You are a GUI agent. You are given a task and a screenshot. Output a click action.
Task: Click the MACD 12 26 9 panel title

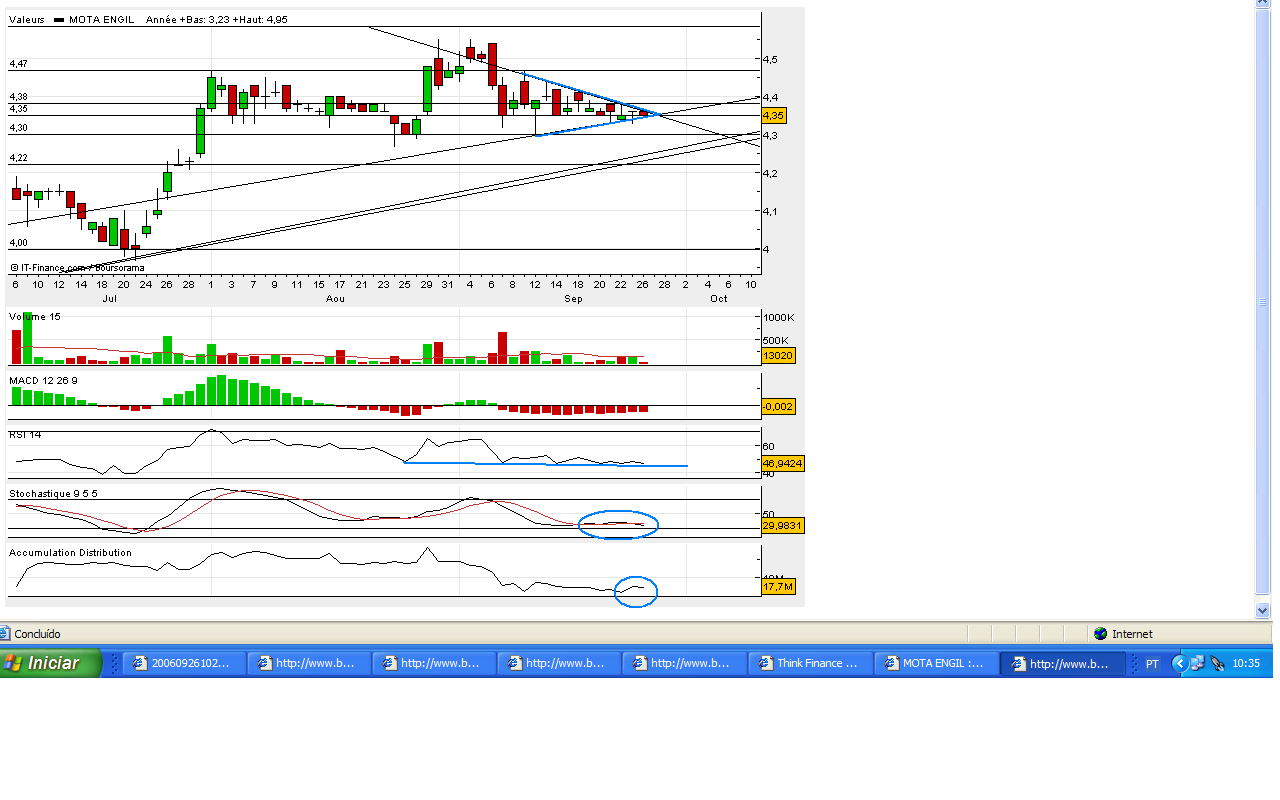pyautogui.click(x=43, y=381)
